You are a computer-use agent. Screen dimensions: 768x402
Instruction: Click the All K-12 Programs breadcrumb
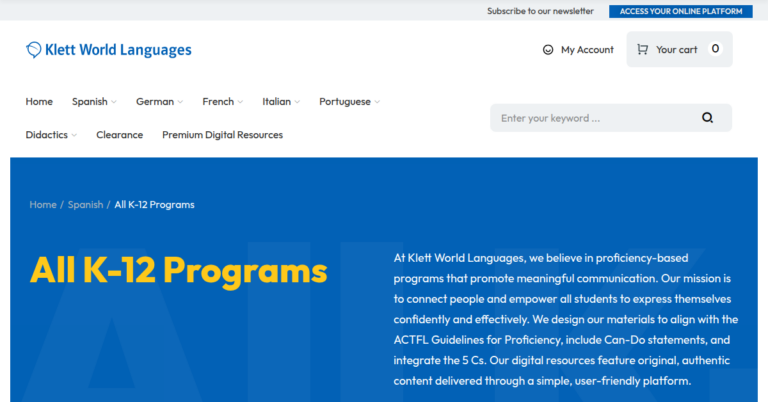click(154, 205)
